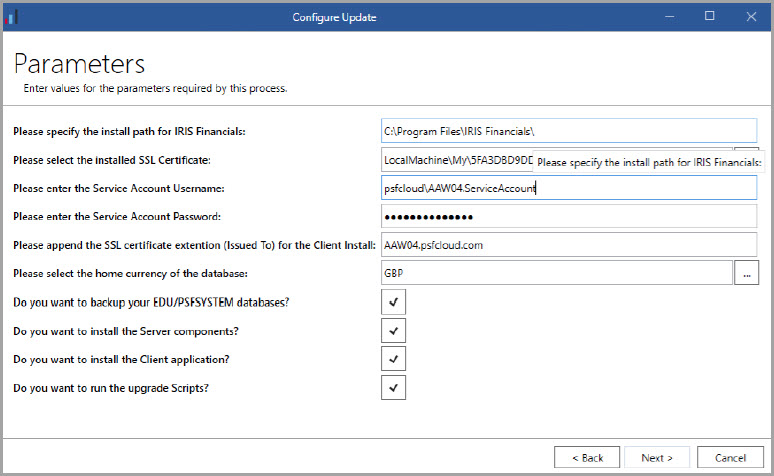Image resolution: width=774 pixels, height=476 pixels.
Task: Close the Configure Update dialog
Action: pyautogui.click(x=750, y=17)
